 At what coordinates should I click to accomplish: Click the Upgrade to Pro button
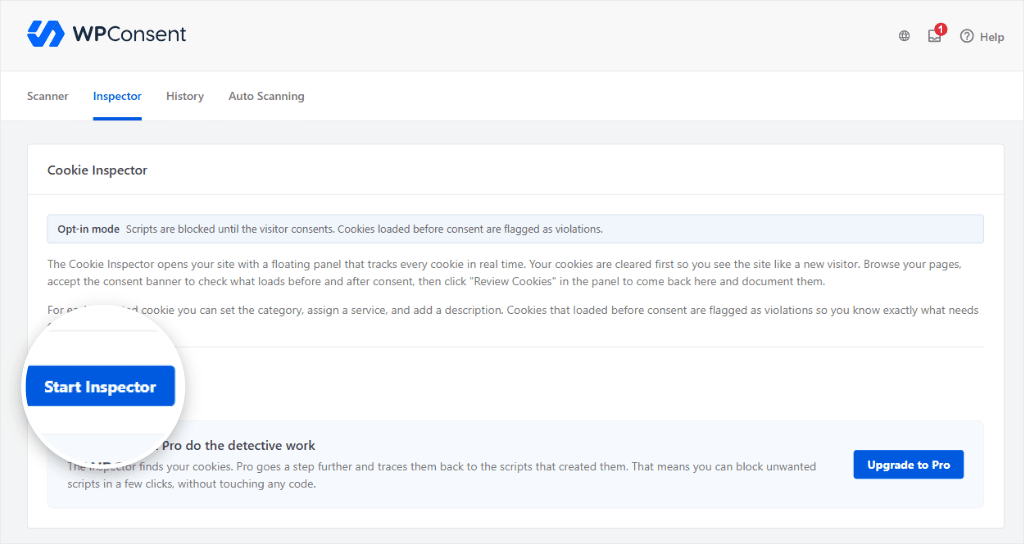(x=908, y=464)
